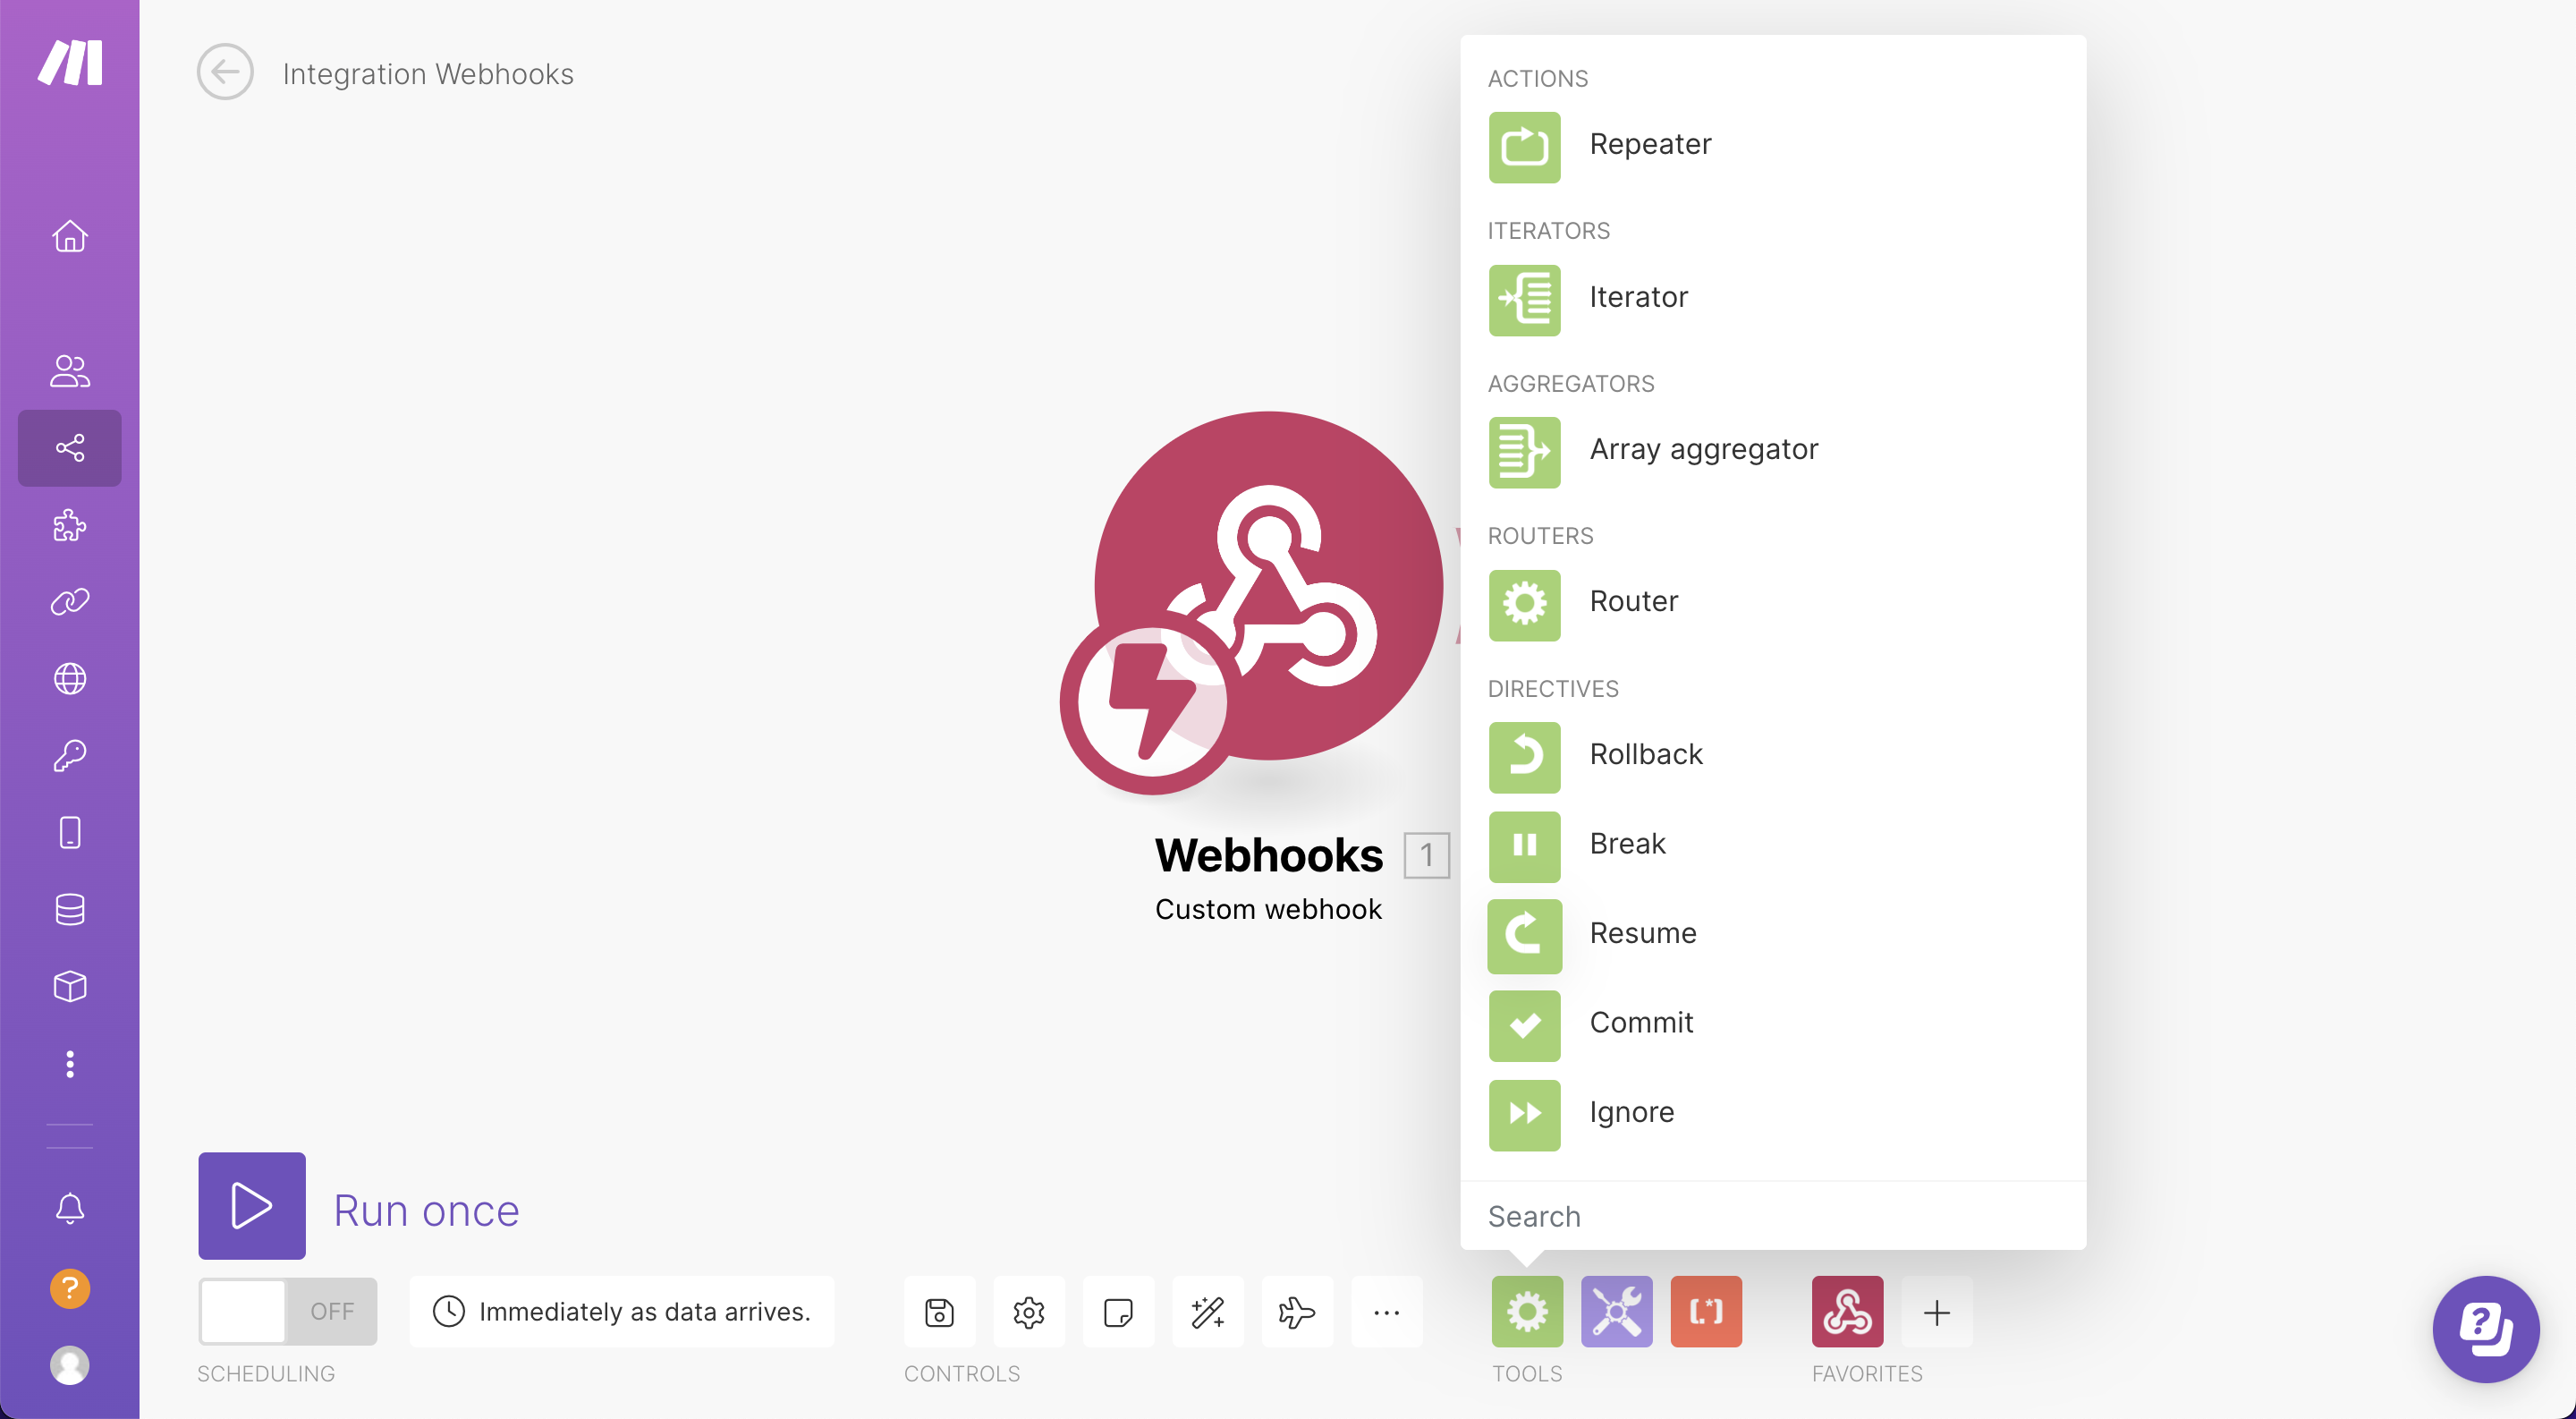Select the Array aggregator module
The width and height of the screenshot is (2576, 1419).
point(1703,449)
